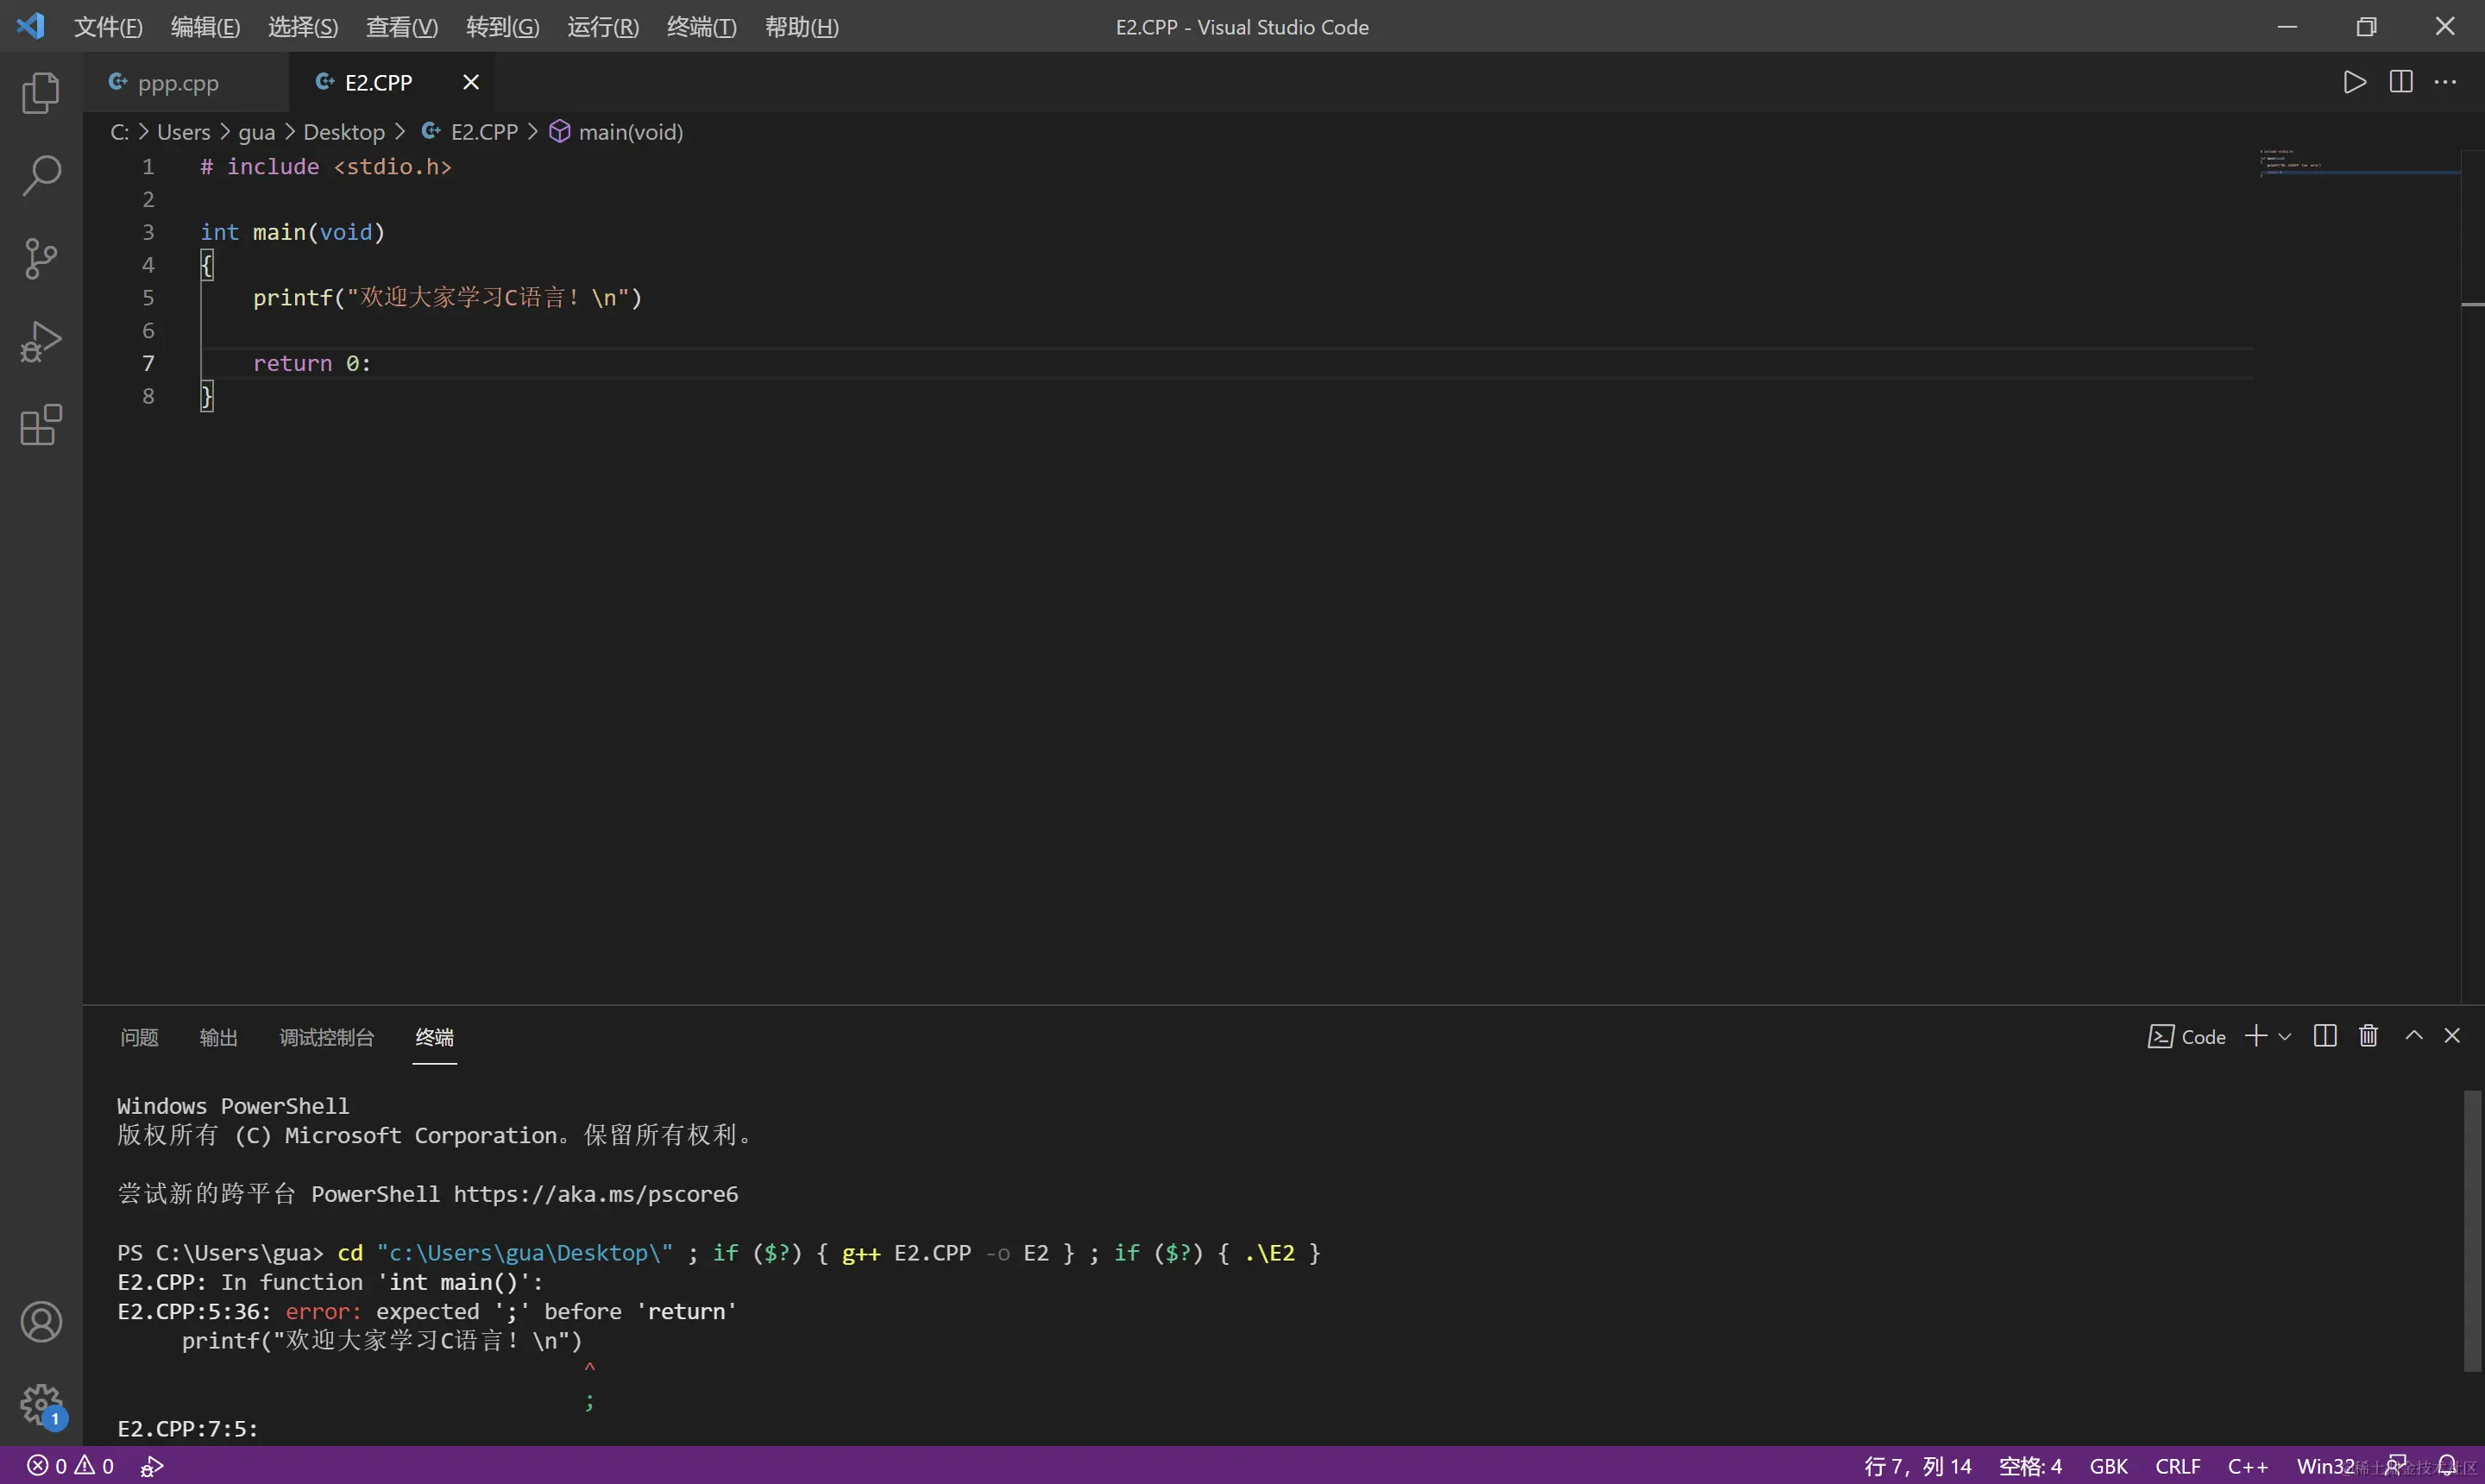This screenshot has height=1484, width=2485.
Task: Open the Extensions view
Action: pos(41,425)
